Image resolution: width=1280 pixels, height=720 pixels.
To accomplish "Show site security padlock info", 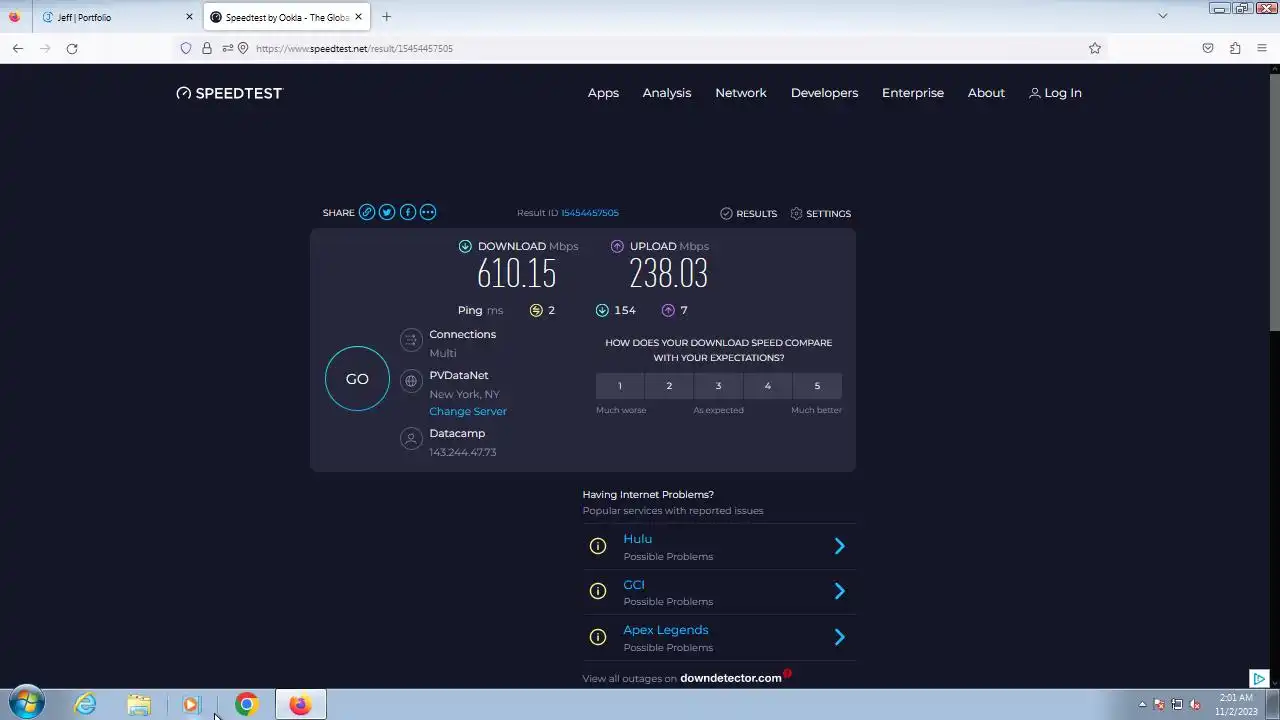I will pyautogui.click(x=207, y=48).
